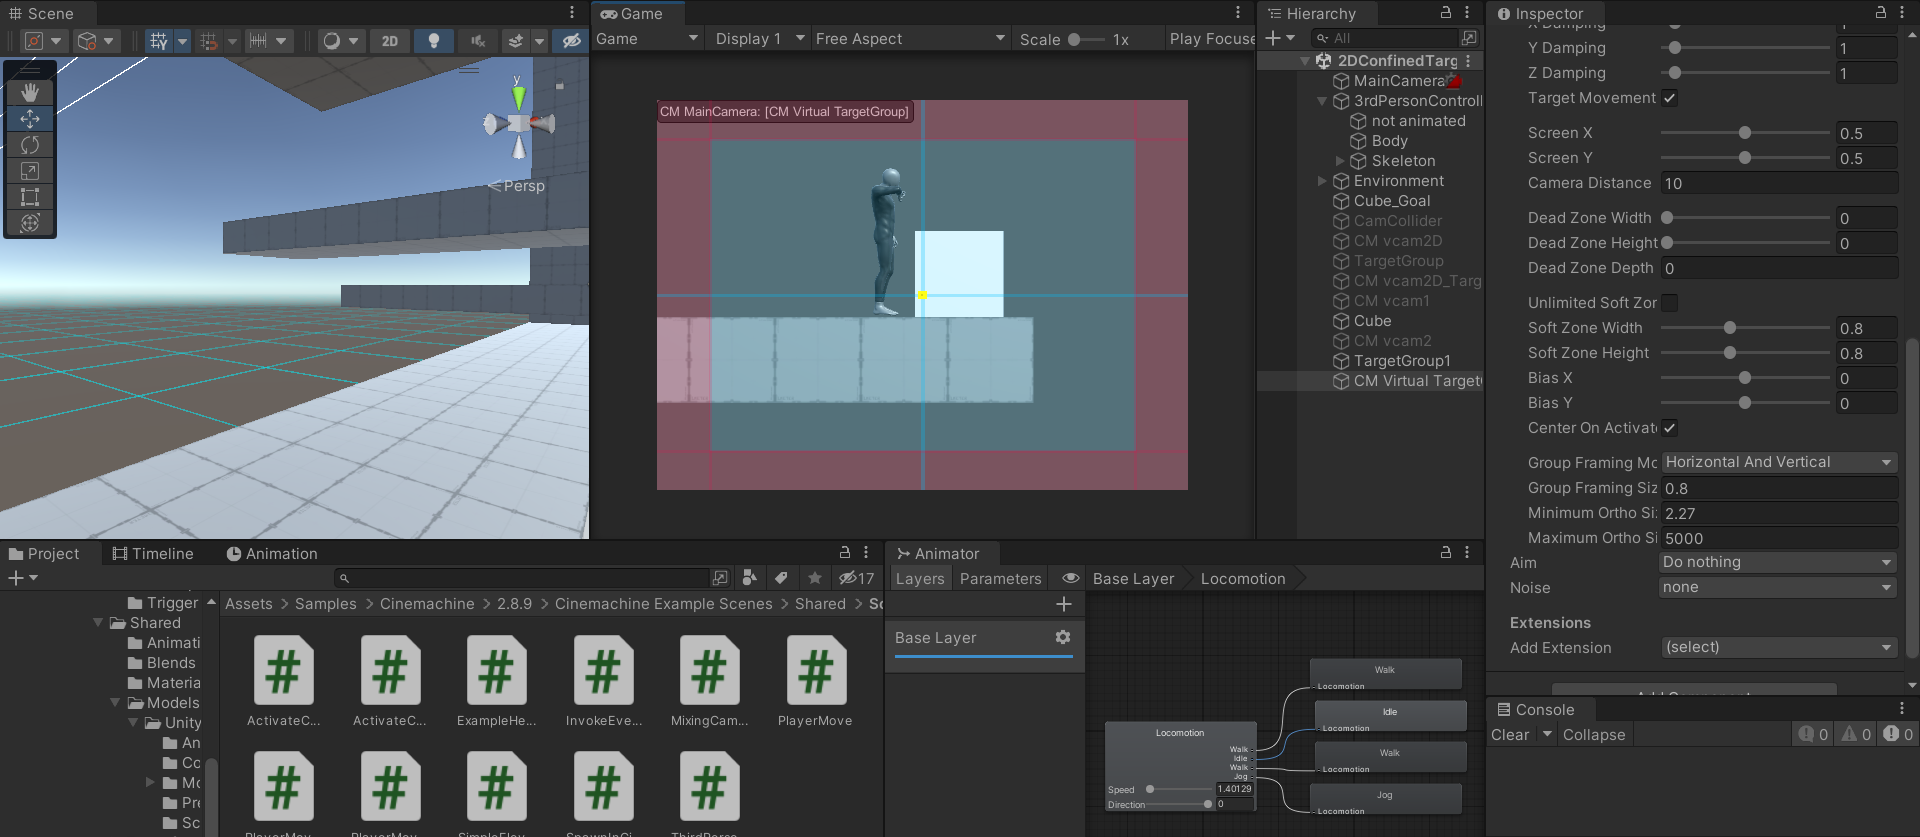Switch to the Timeline tab
Screen dimensions: 1920x837
pos(153,553)
